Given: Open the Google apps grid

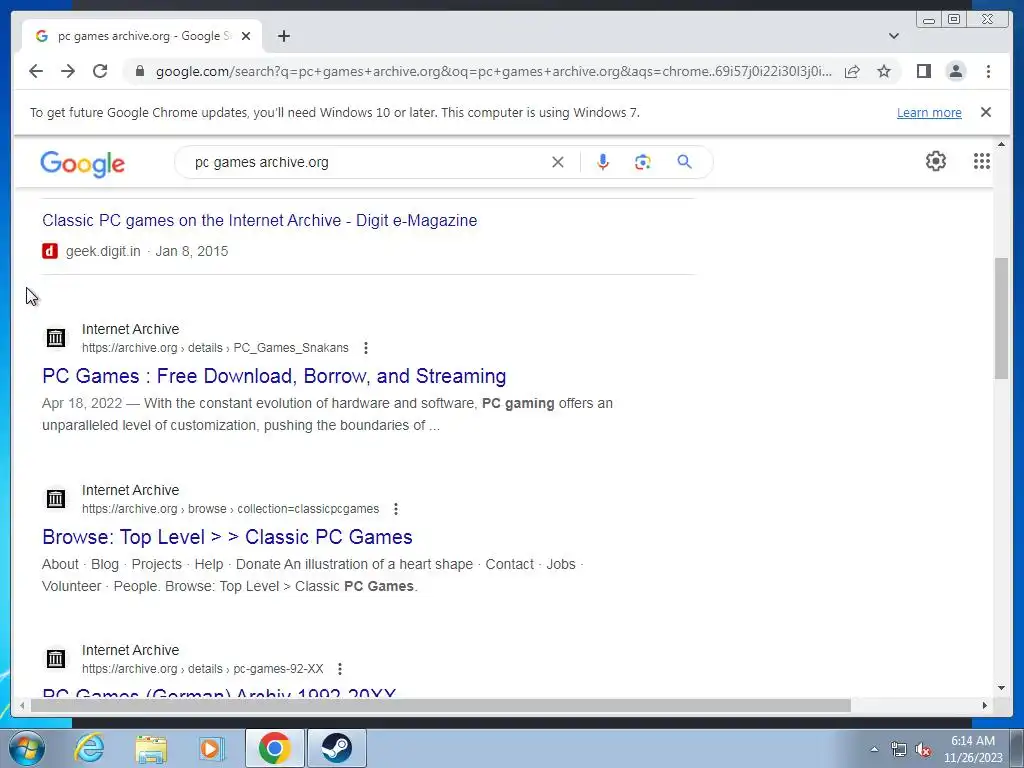Looking at the screenshot, I should click(982, 161).
